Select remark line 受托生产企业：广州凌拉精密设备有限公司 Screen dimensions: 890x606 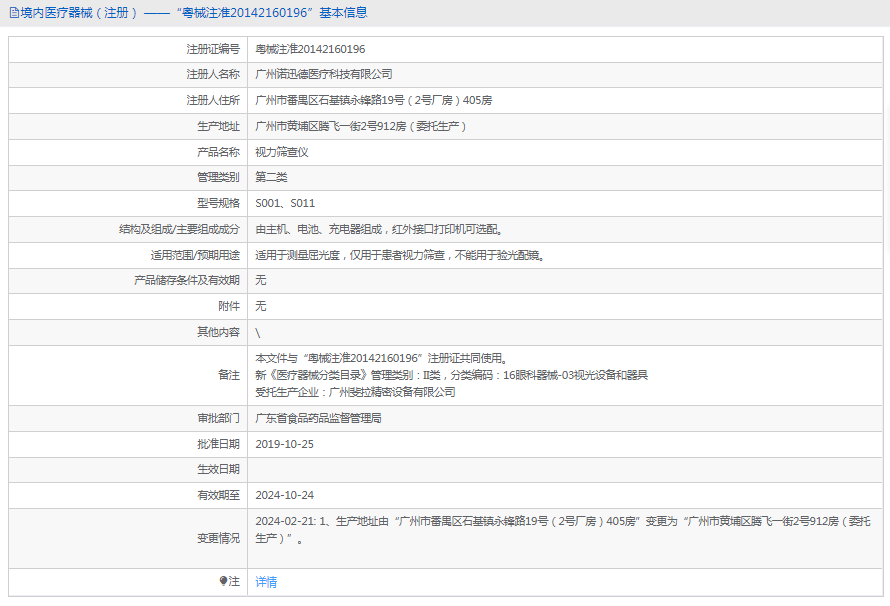pyautogui.click(x=355, y=392)
